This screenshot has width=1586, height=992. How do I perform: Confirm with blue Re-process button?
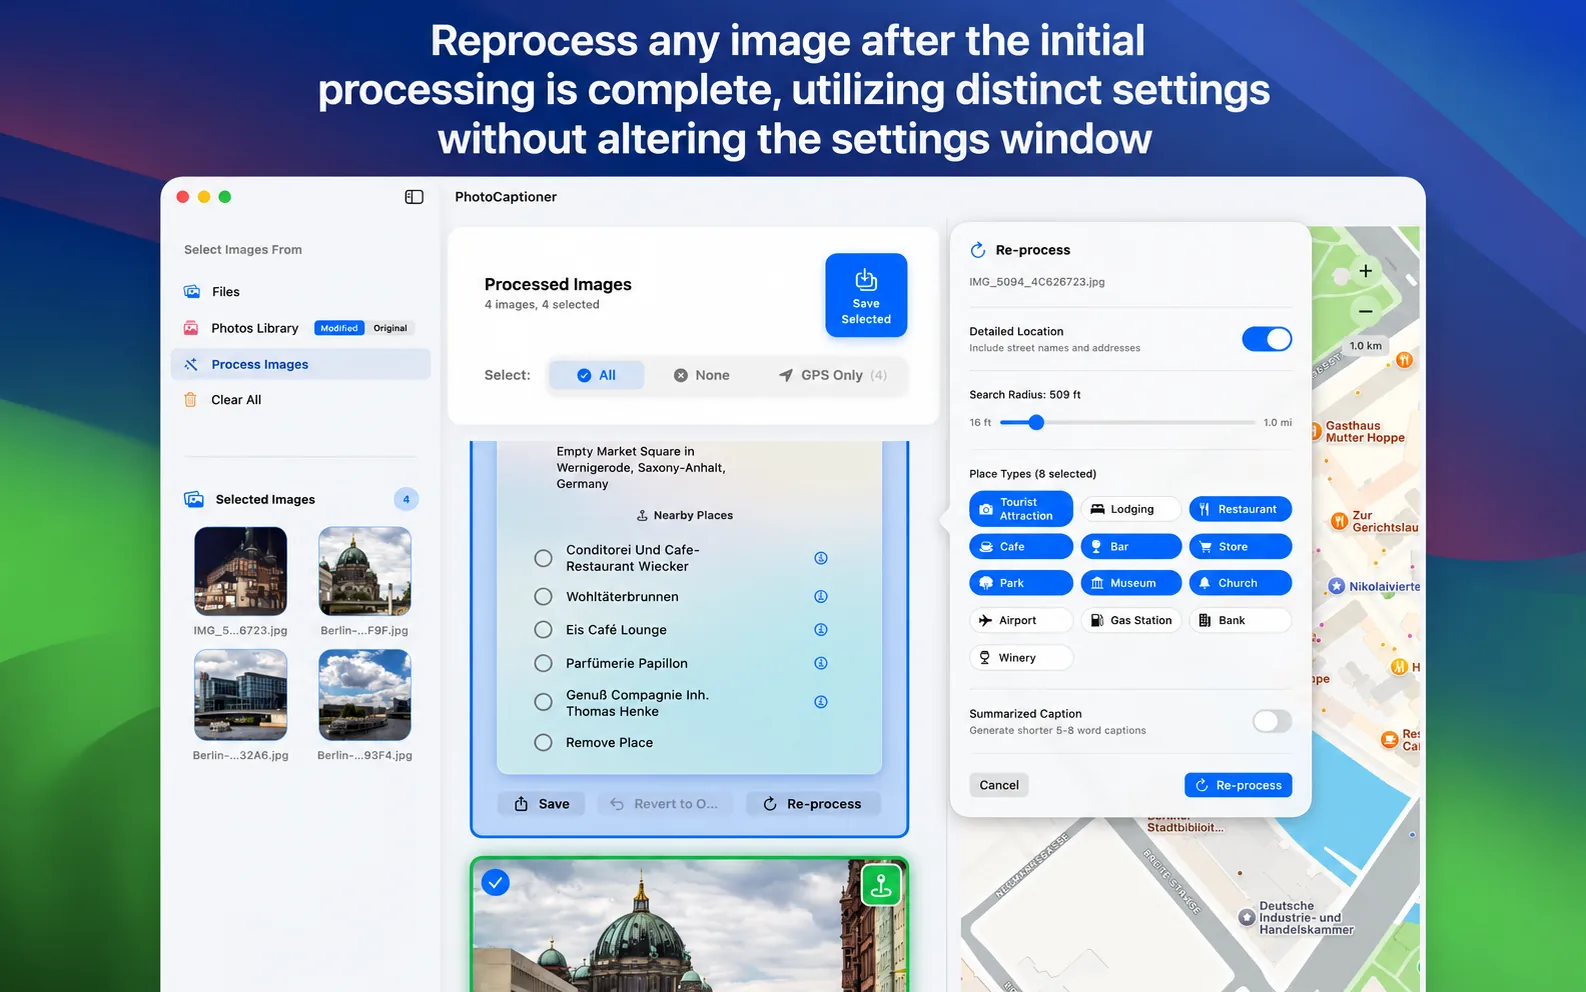point(1238,785)
